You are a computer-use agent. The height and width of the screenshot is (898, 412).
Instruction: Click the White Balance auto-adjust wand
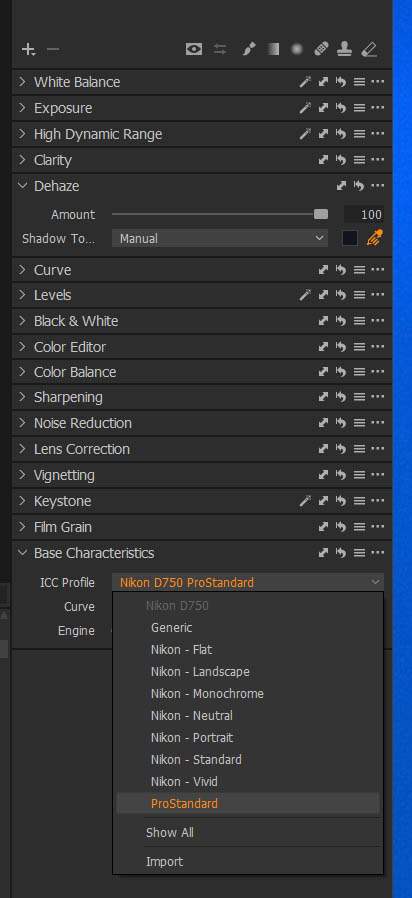coord(305,82)
